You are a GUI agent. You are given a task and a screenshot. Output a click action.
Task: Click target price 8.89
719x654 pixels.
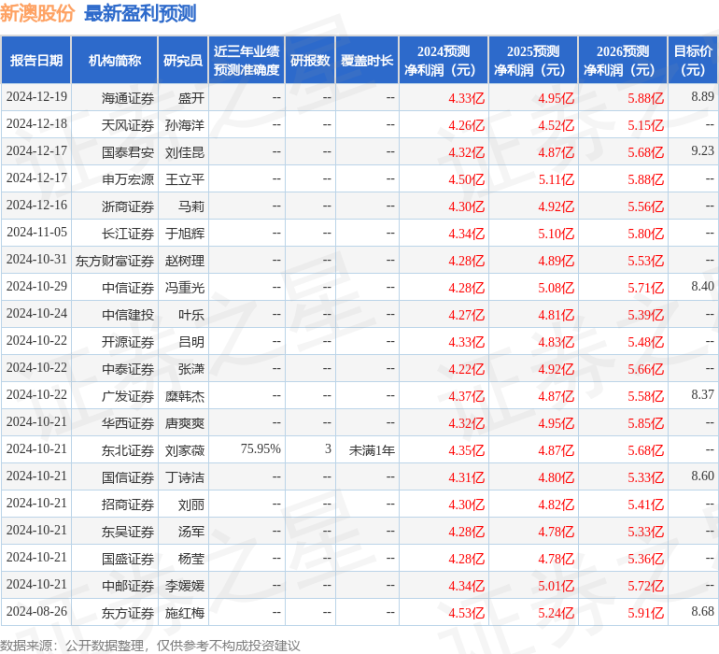click(x=702, y=97)
